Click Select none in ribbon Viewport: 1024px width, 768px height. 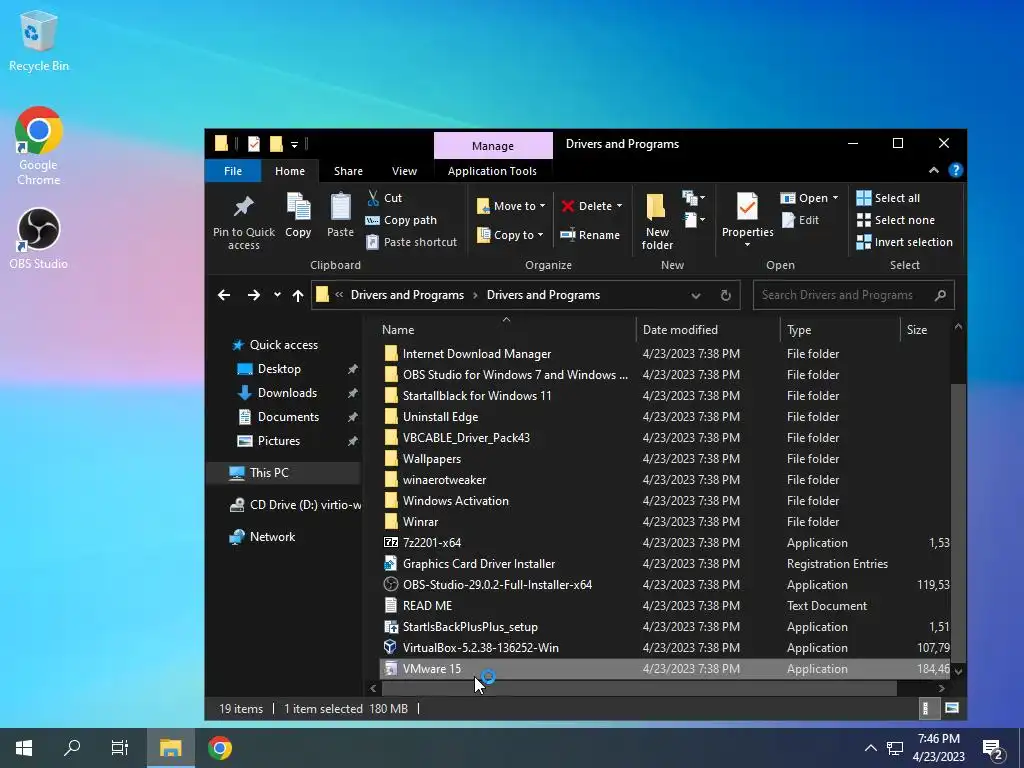tap(895, 220)
